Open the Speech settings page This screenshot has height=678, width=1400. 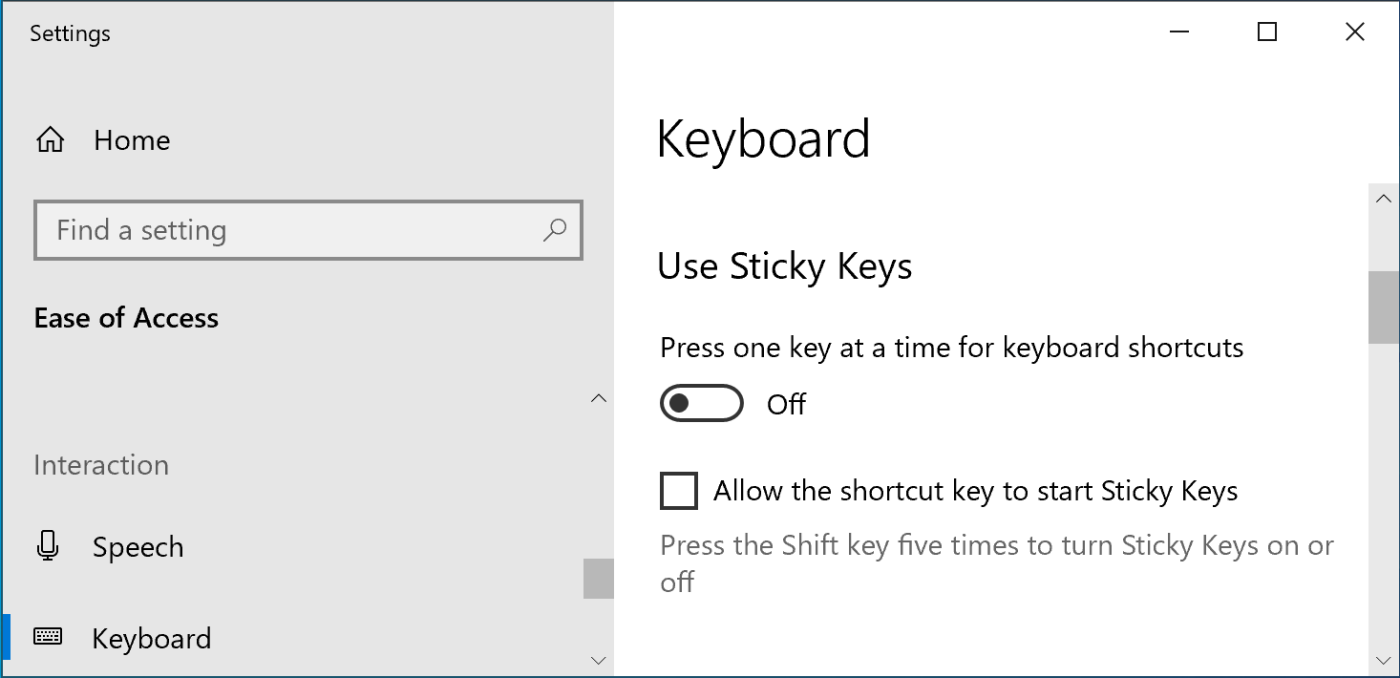pos(138,547)
